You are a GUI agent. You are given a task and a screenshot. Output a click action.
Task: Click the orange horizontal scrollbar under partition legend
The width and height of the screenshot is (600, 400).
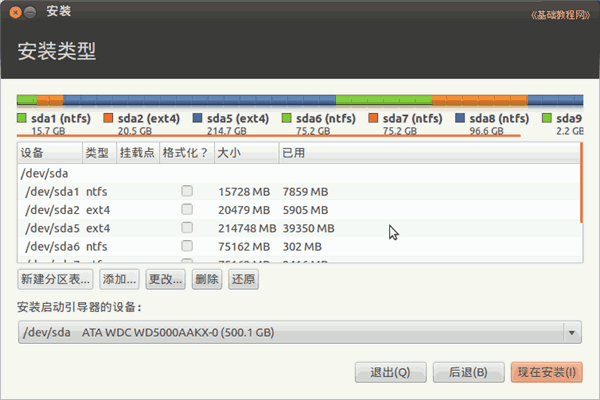tap(269, 136)
